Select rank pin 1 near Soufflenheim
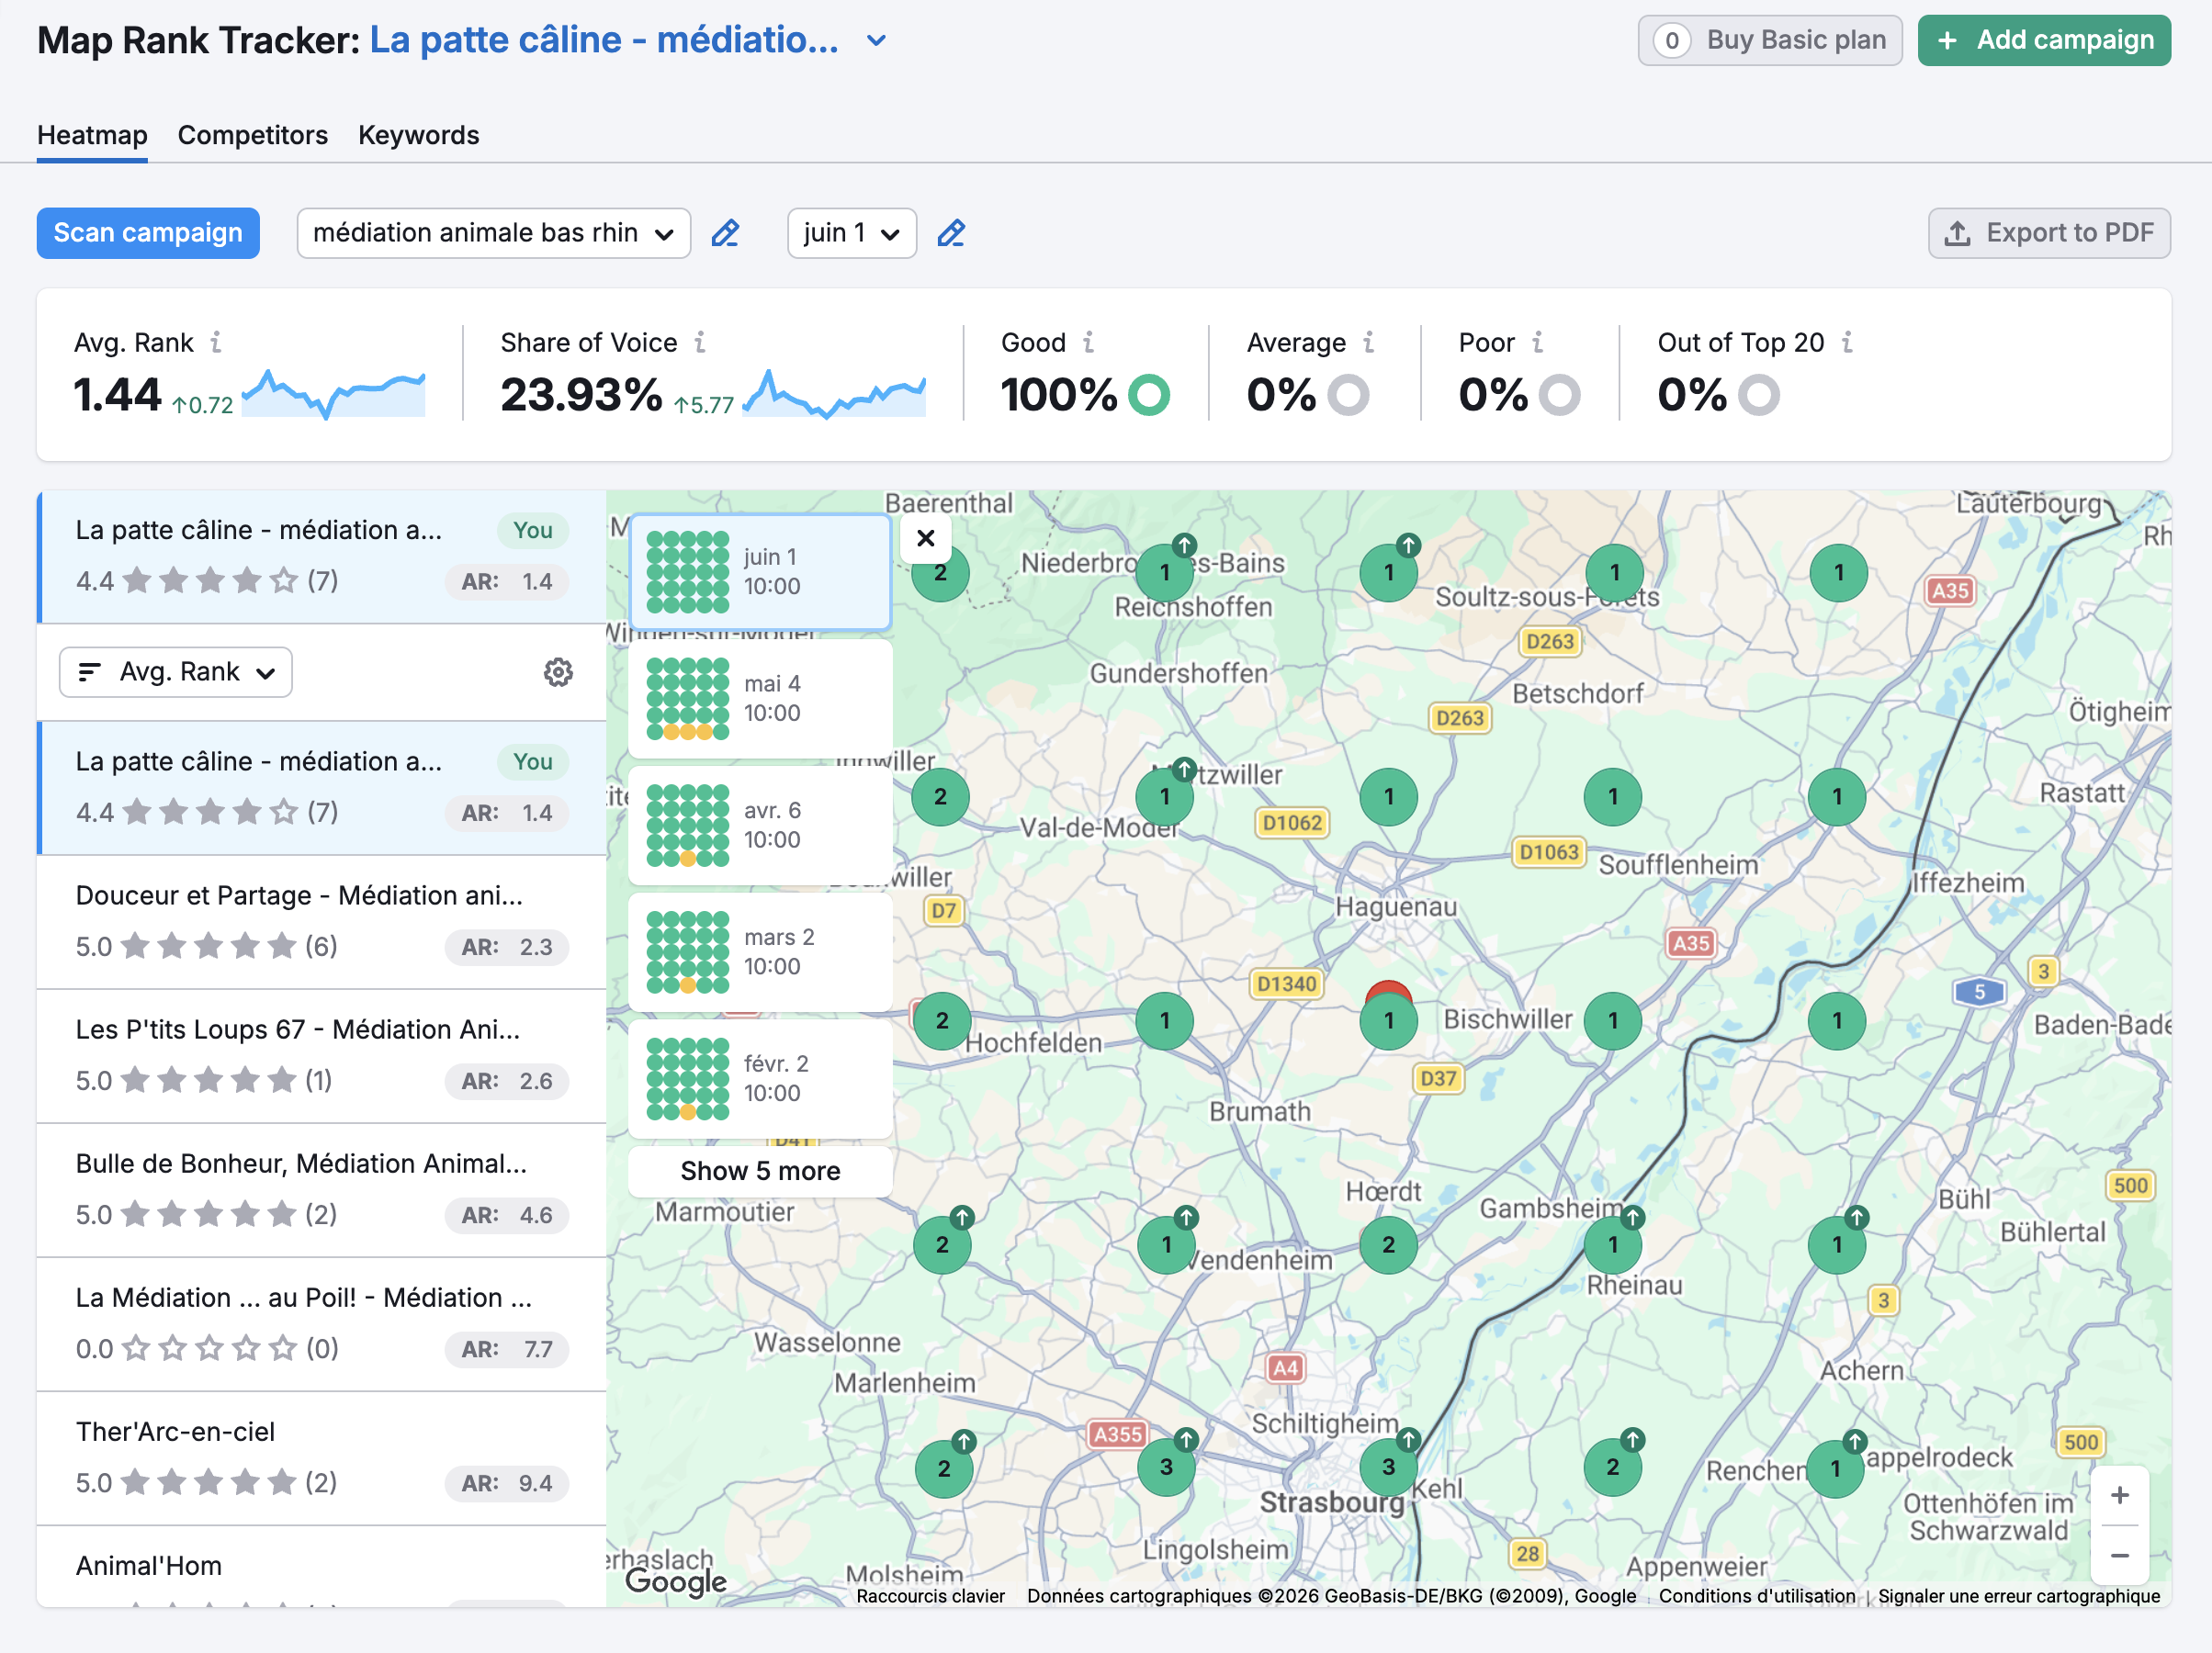 [1612, 796]
